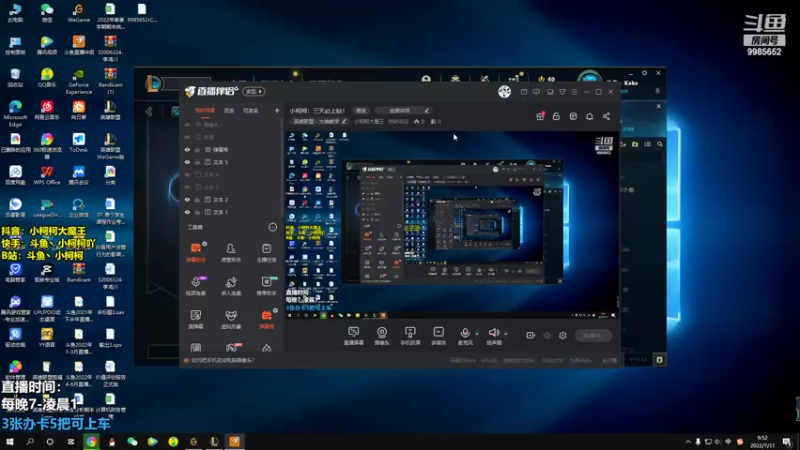Click the gift box icon with red badge

540,116
